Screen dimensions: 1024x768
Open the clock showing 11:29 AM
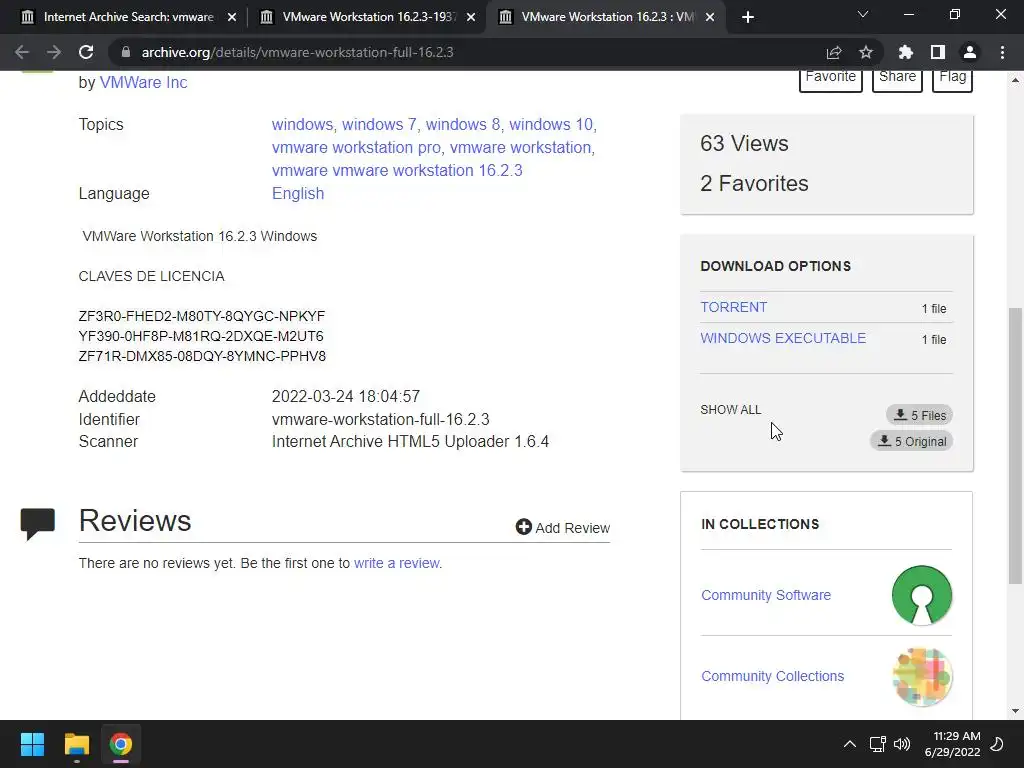(x=952, y=744)
